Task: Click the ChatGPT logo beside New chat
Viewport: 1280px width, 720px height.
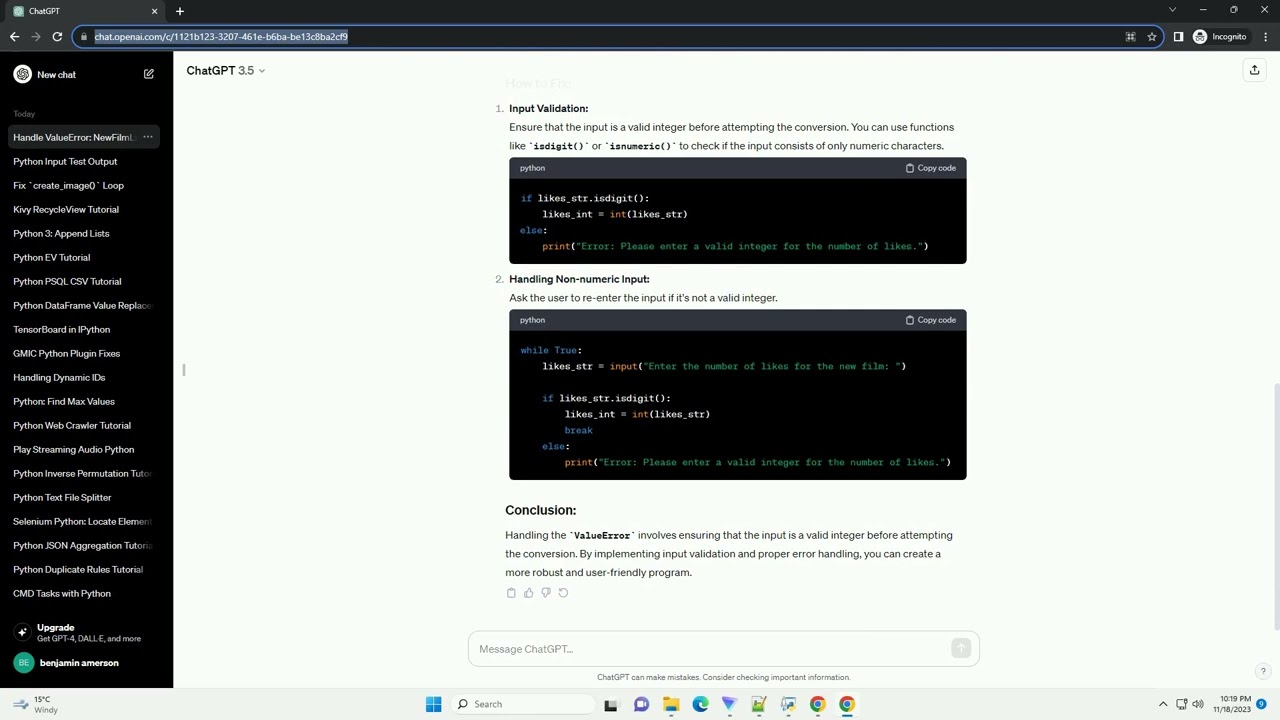Action: point(22,74)
